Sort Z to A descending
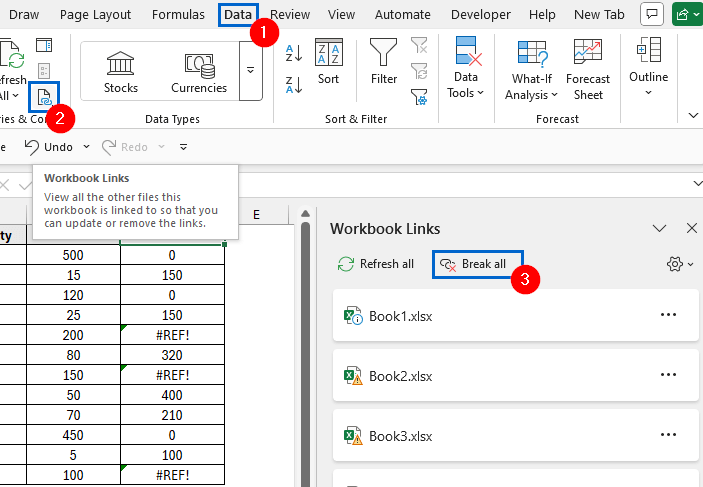Viewport: 703px width, 487px height. (x=293, y=85)
